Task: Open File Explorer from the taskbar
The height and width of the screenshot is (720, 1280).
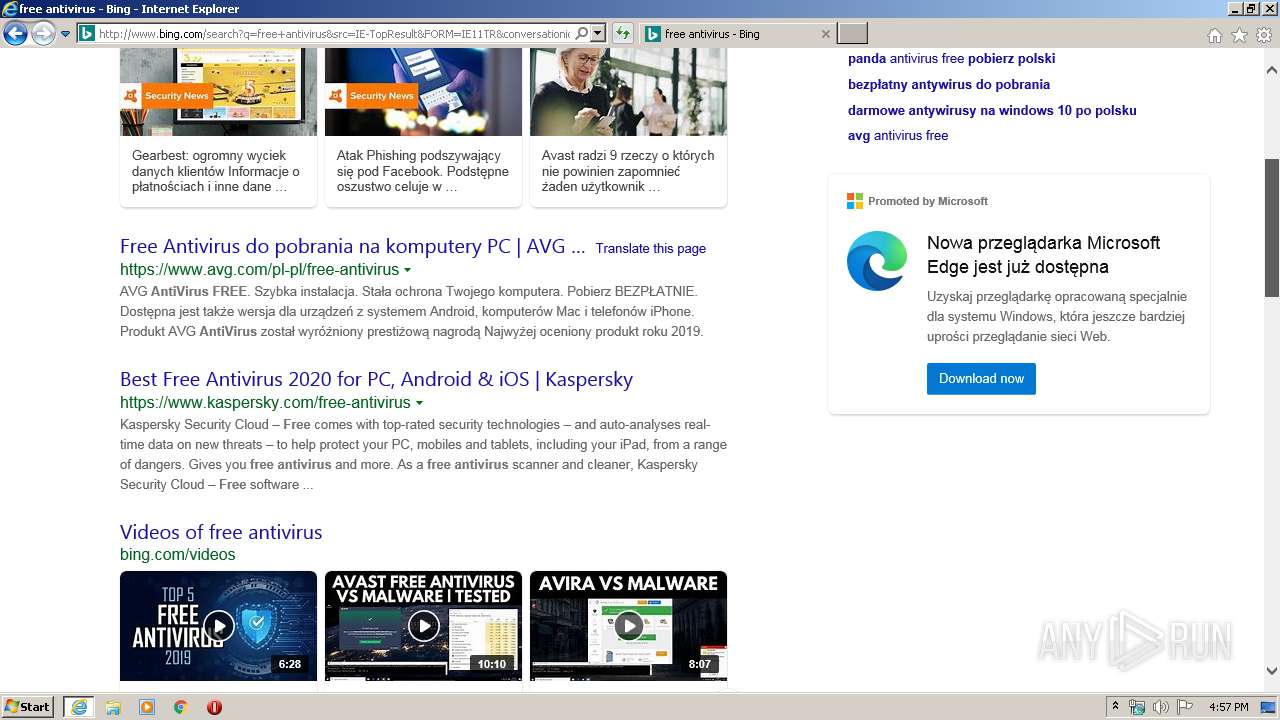Action: coord(113,707)
